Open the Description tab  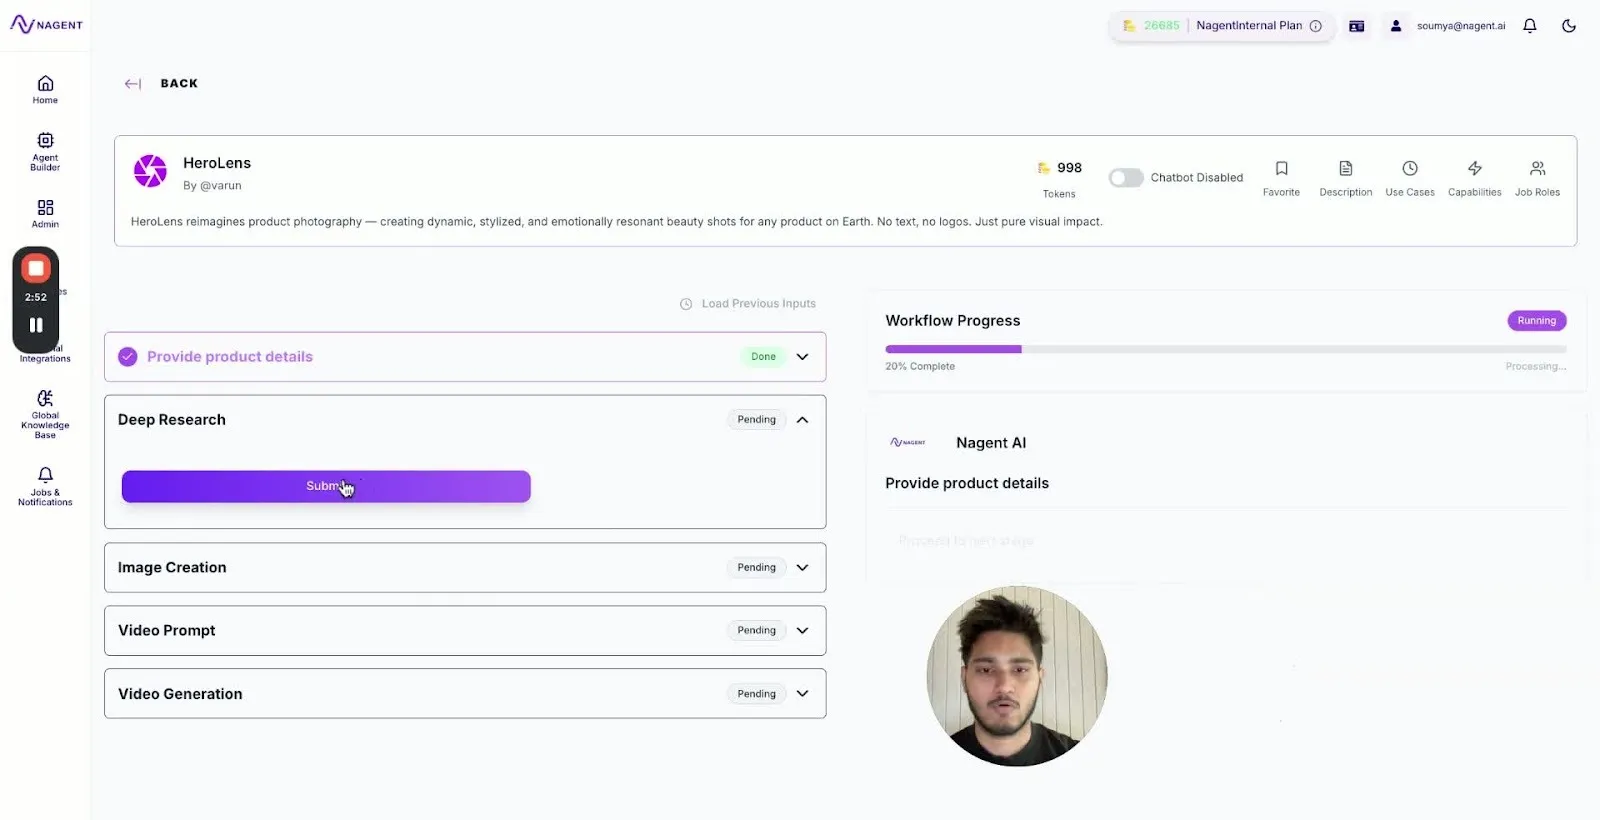point(1345,178)
